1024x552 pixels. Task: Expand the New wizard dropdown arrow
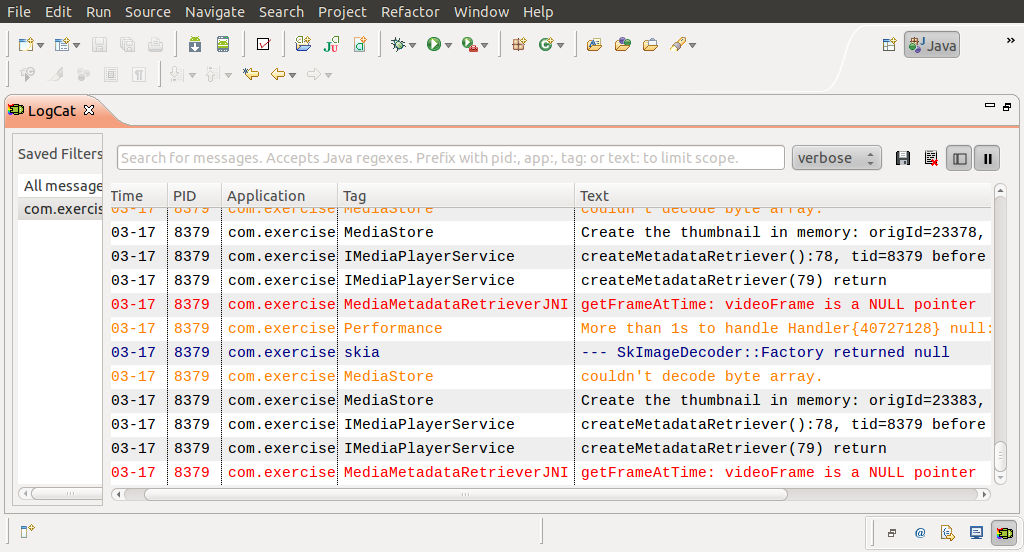40,45
